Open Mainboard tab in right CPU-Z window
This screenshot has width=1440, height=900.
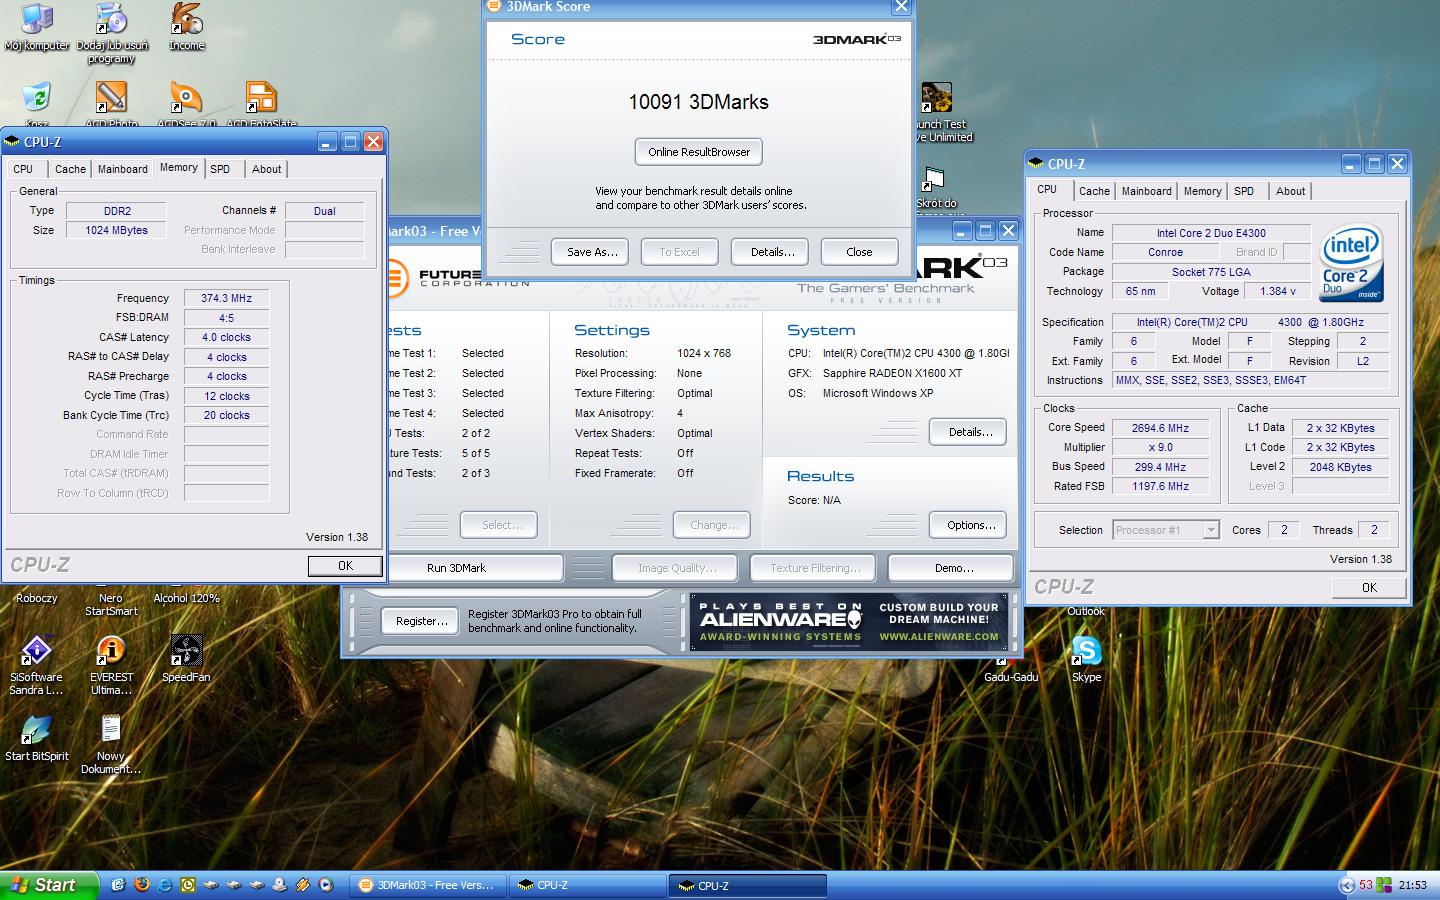[x=1146, y=191]
